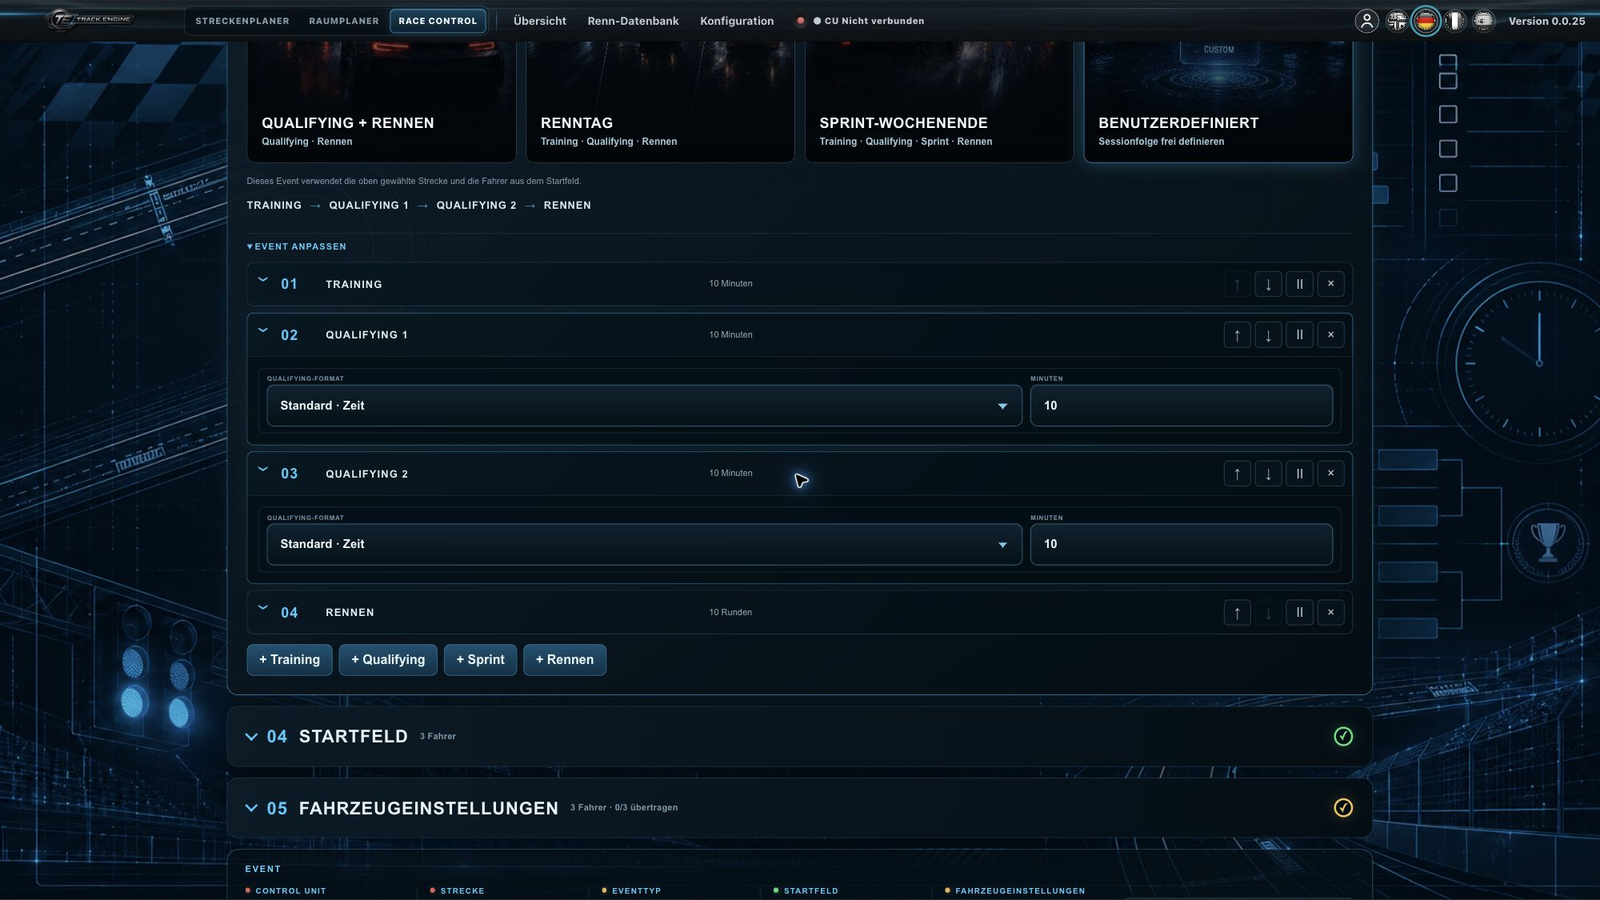Move the Rennen session up

[1237, 613]
